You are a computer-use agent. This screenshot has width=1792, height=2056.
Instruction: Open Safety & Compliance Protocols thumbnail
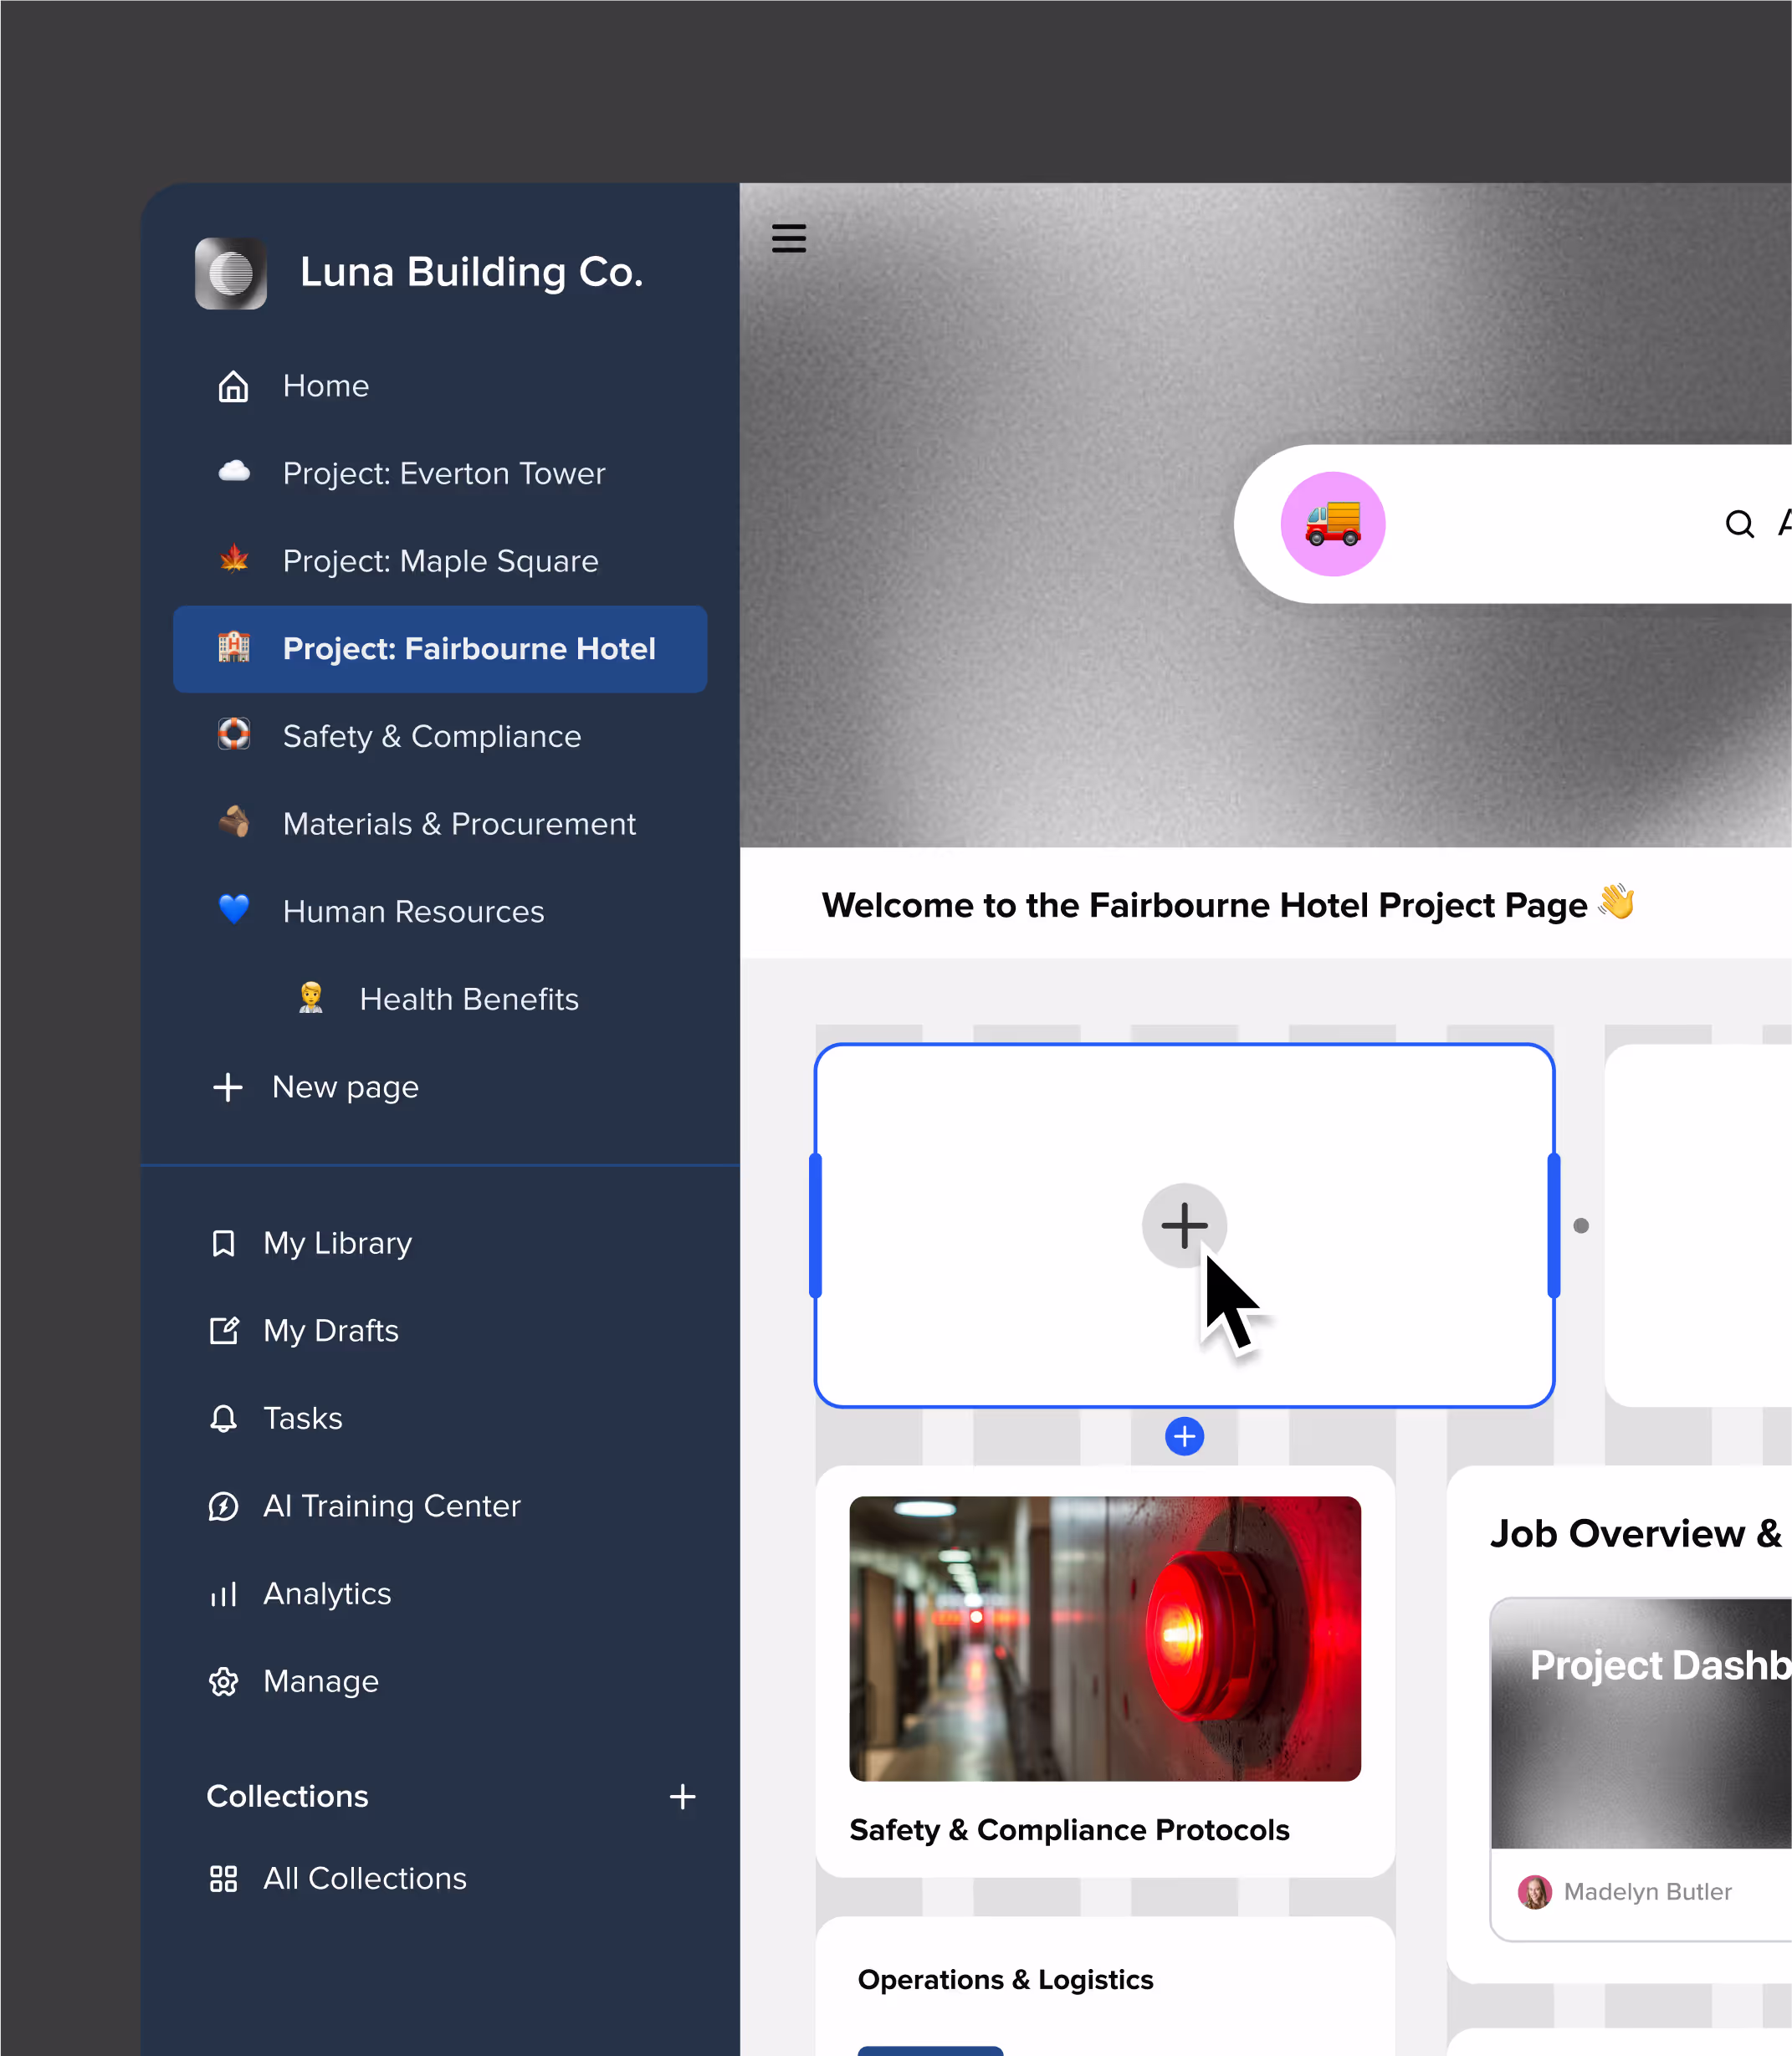coord(1104,1638)
